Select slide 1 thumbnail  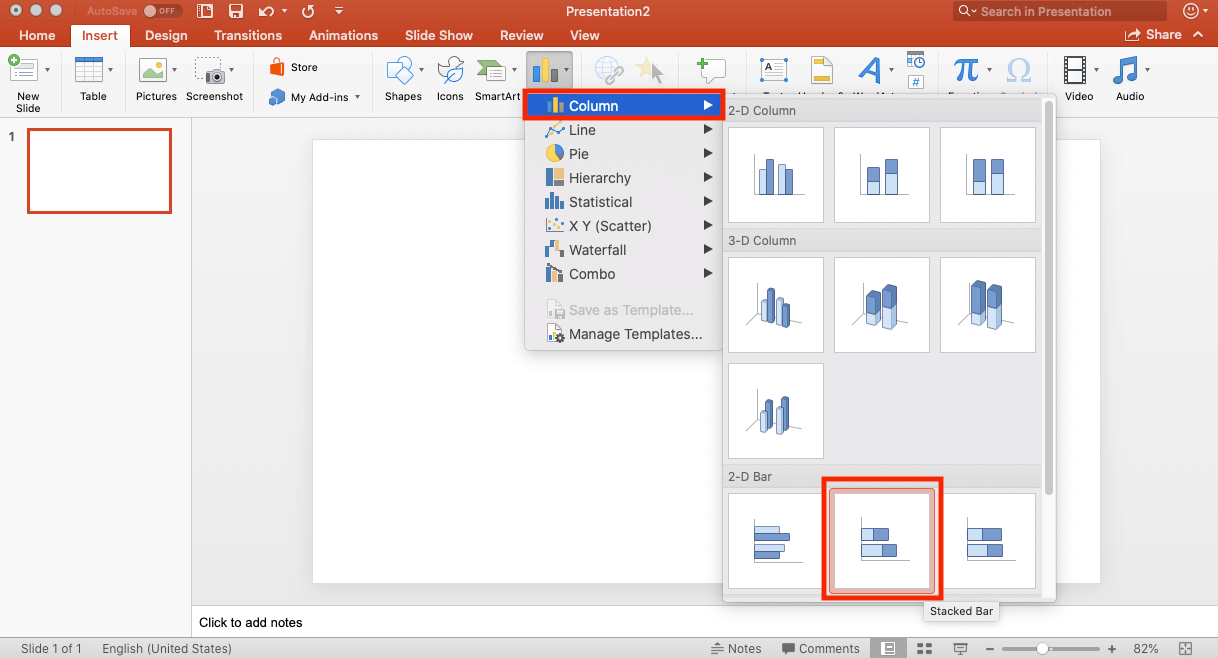tap(99, 171)
